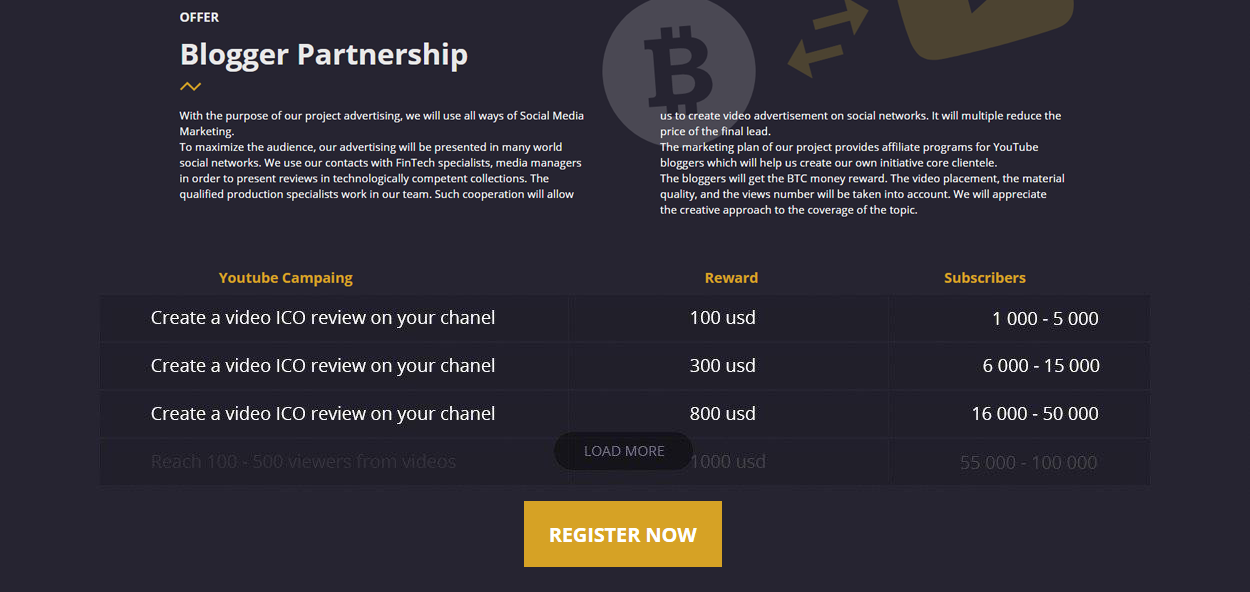The height and width of the screenshot is (592, 1250).
Task: Select the Reward column header
Action: [x=731, y=278]
